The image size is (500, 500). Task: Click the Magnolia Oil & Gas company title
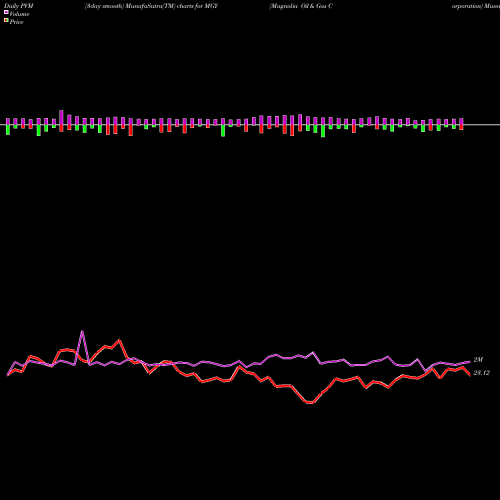click(301, 6)
